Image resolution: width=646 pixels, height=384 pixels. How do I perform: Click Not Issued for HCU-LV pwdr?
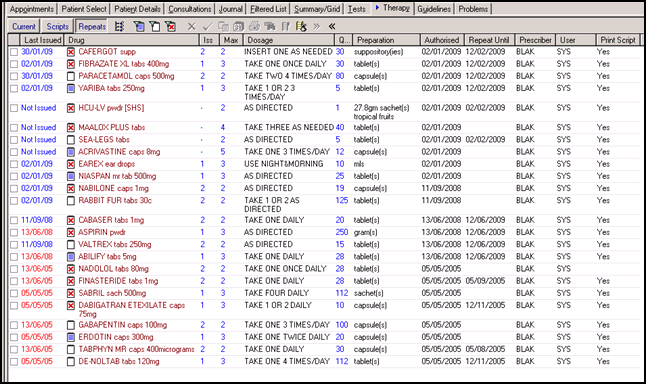coord(38,108)
